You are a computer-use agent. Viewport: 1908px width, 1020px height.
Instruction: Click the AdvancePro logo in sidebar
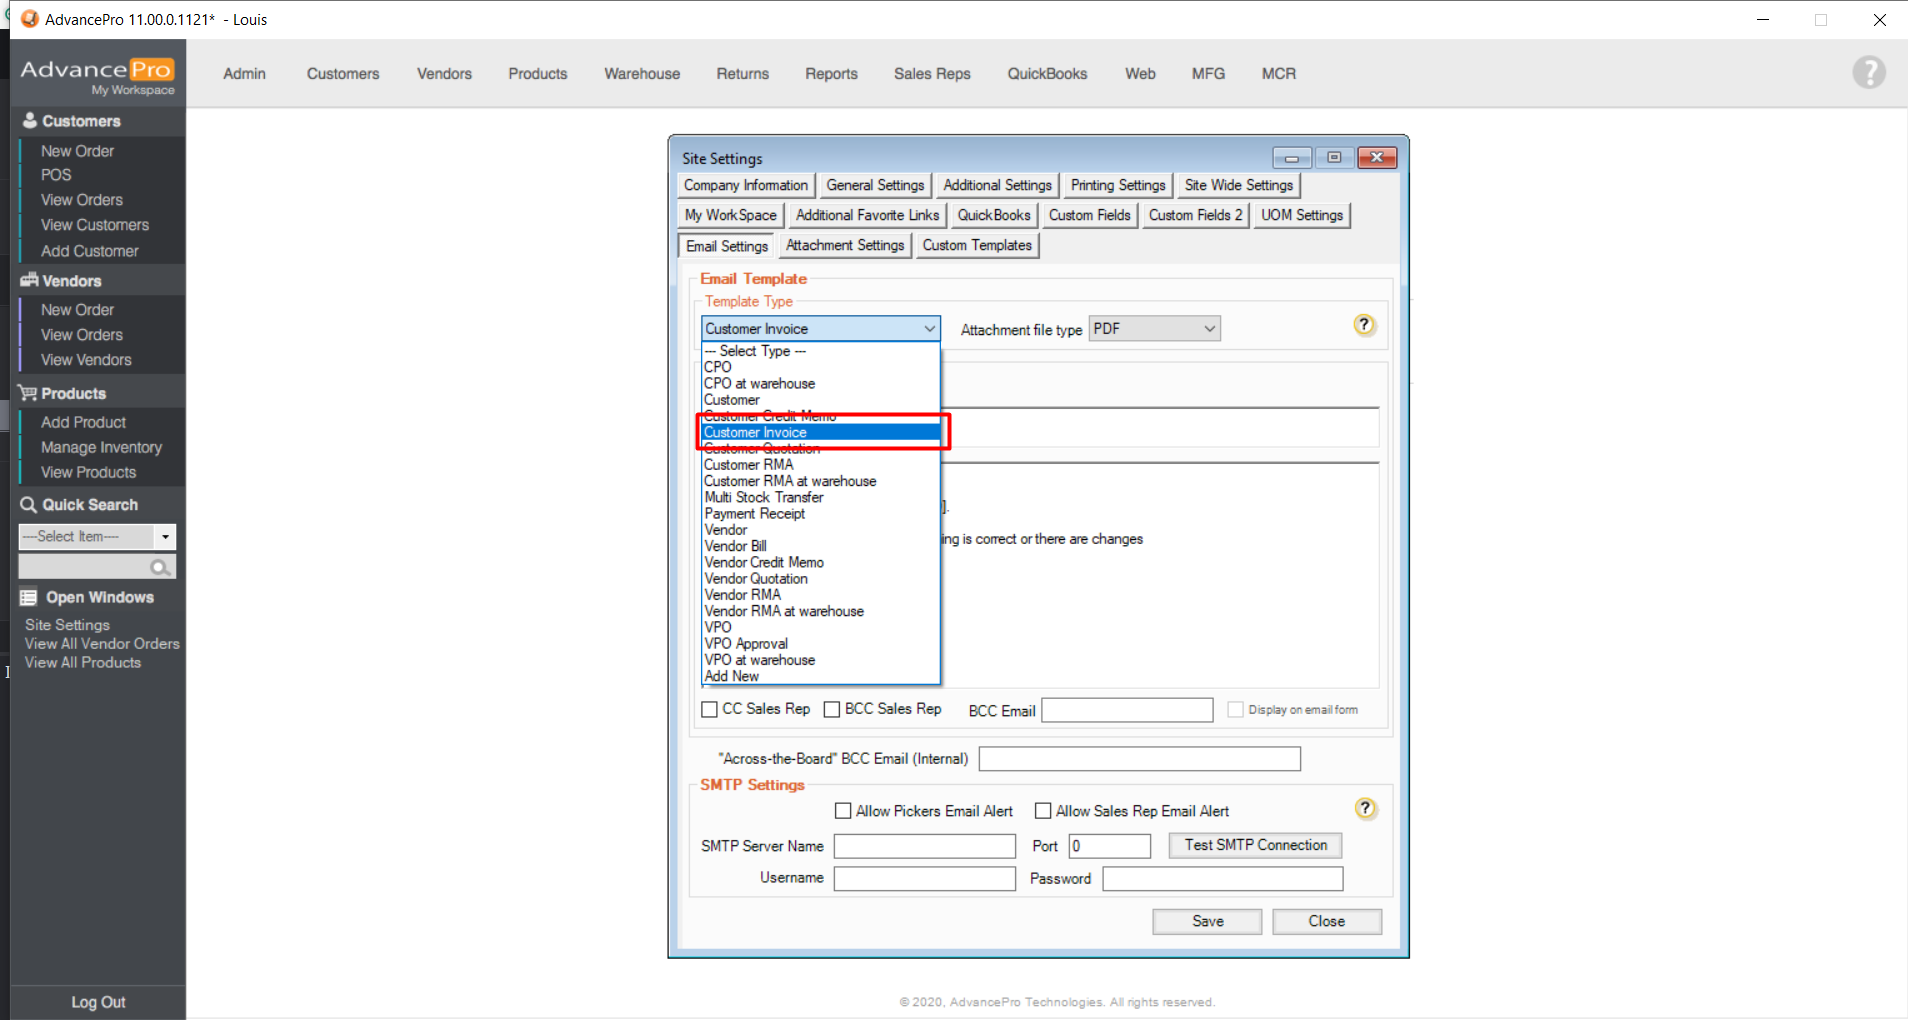click(97, 74)
